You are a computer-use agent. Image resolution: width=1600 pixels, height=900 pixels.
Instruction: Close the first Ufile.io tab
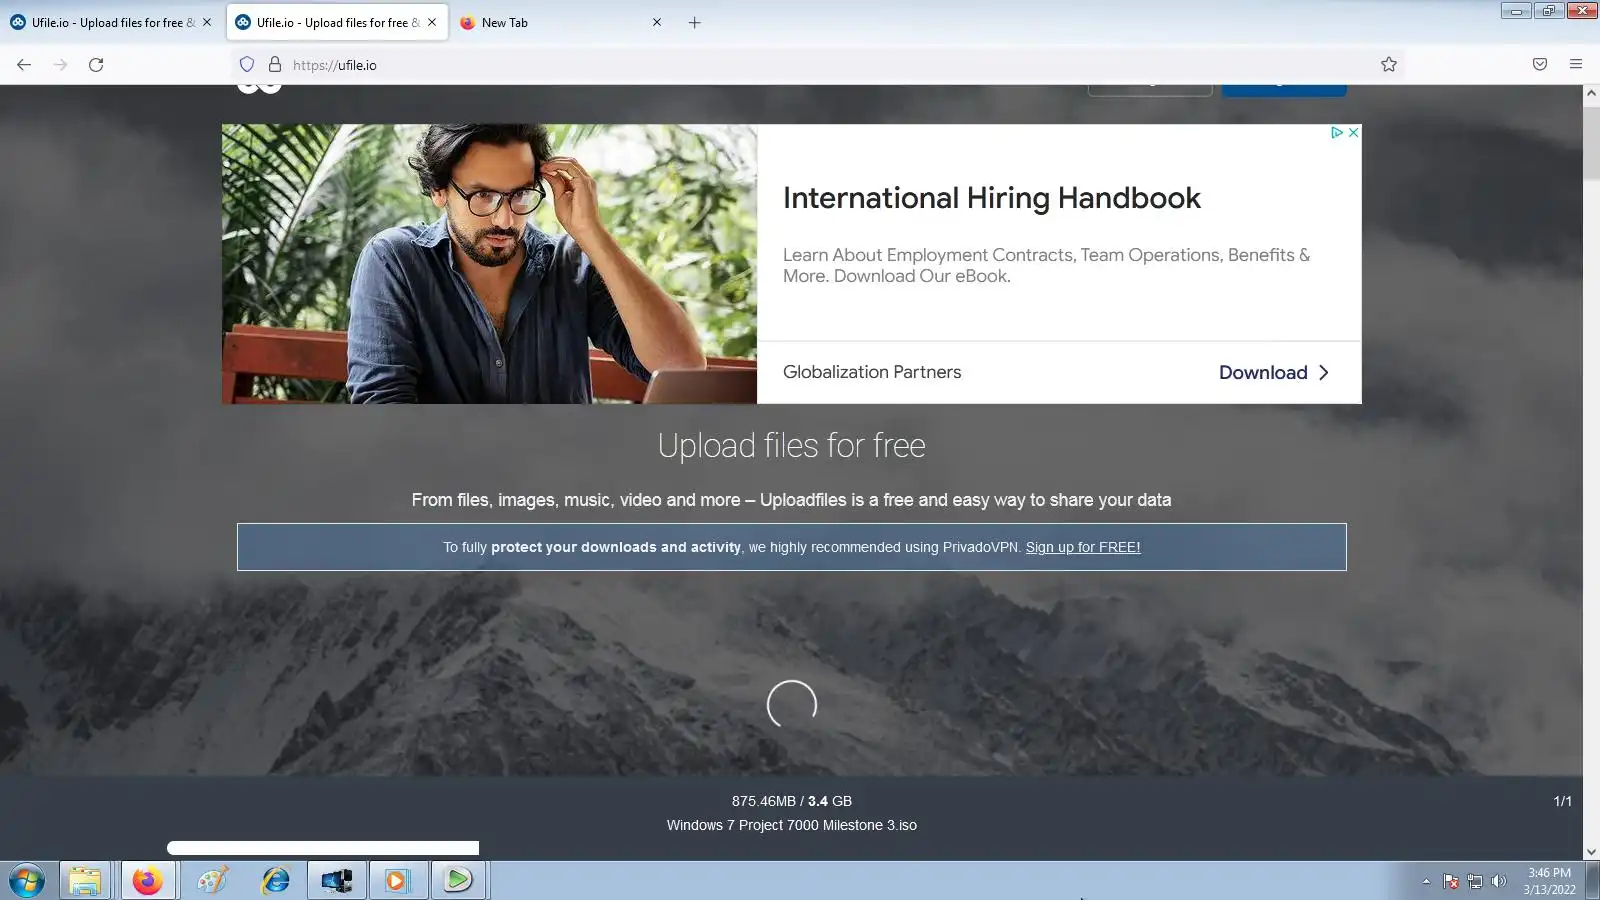[x=207, y=22]
